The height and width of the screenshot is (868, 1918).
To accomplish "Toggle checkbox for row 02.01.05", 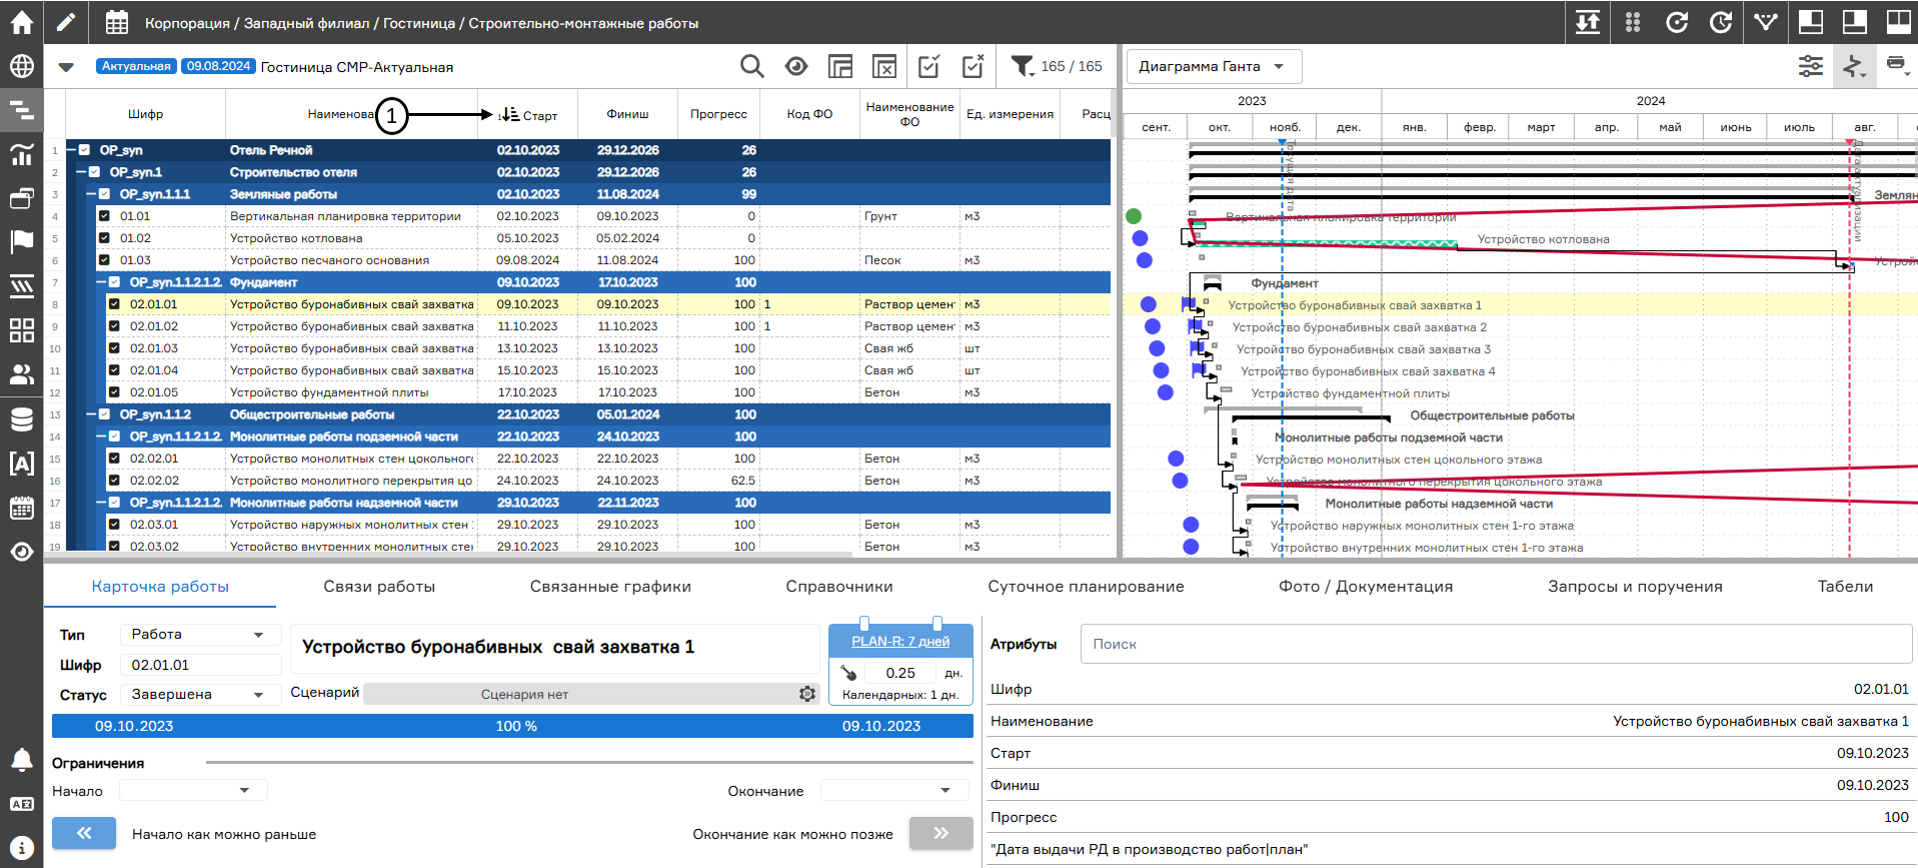I will click(114, 392).
